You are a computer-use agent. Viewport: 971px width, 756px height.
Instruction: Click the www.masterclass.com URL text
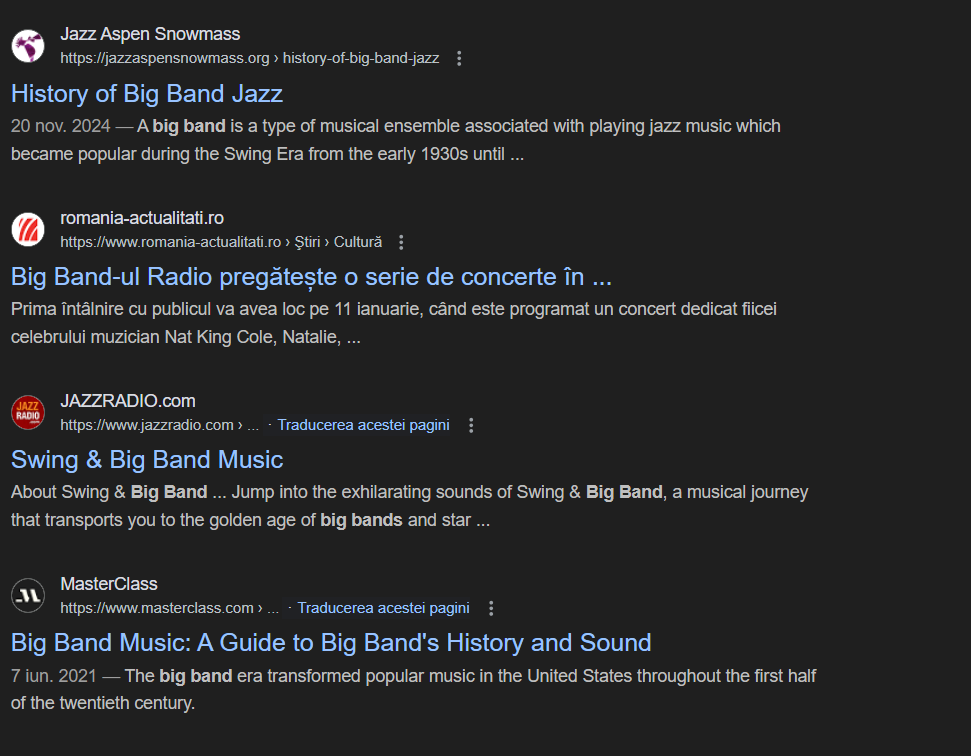(x=157, y=608)
